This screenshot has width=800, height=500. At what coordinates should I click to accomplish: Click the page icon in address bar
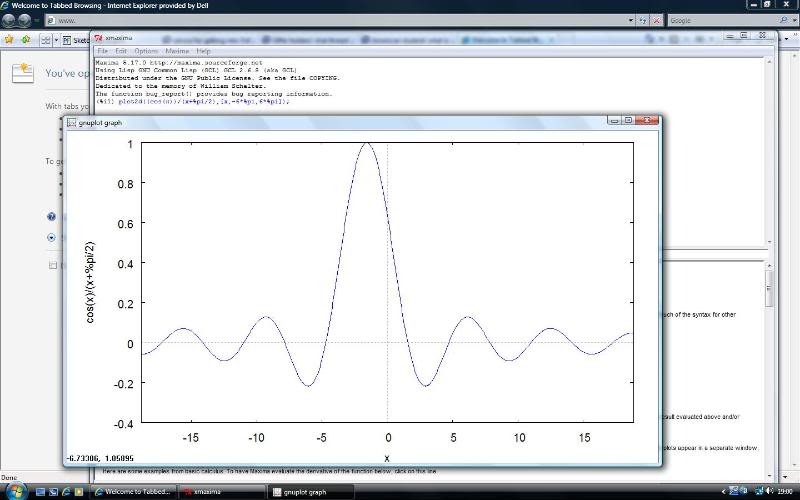pos(52,20)
